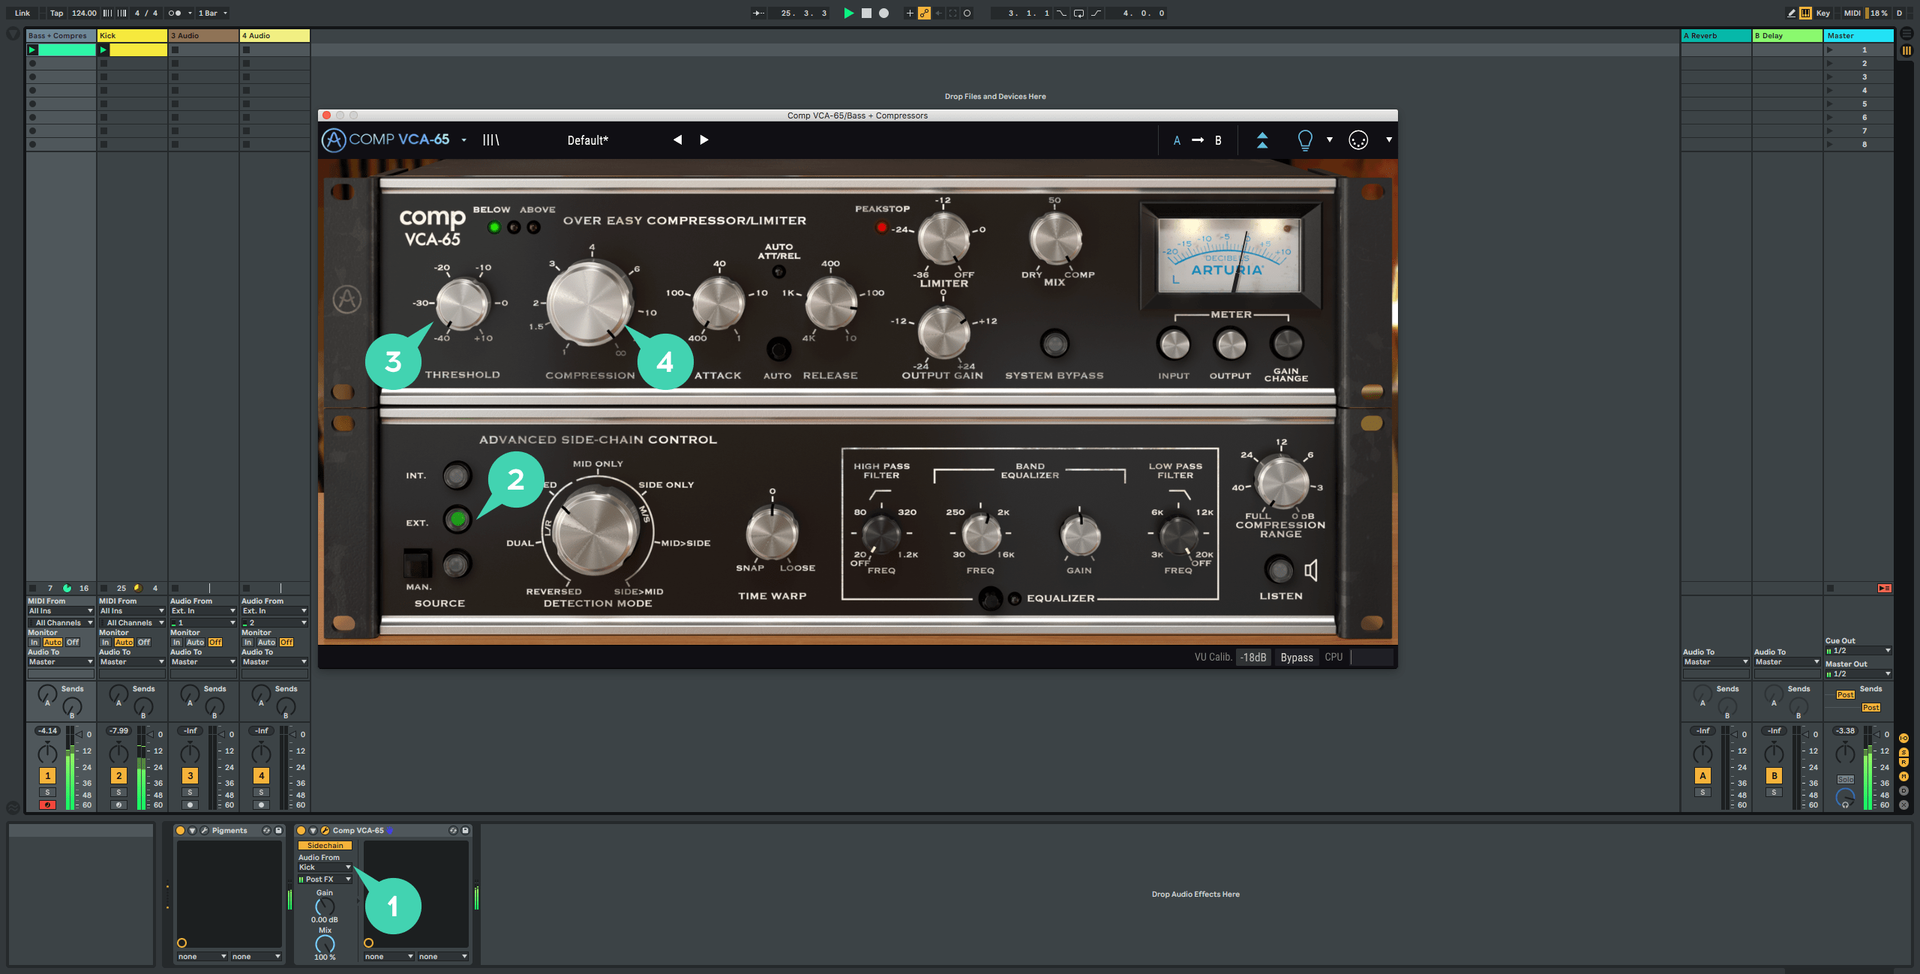The width and height of the screenshot is (1920, 974).
Task: Select the B Delay return track title
Action: 1787,36
